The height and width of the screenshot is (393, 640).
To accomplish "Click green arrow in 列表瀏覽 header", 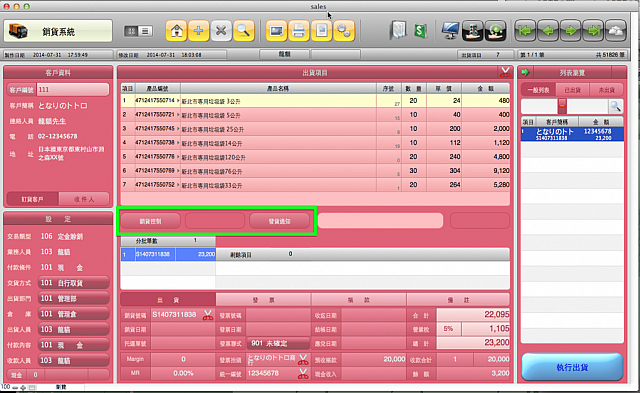I will pyautogui.click(x=526, y=72).
